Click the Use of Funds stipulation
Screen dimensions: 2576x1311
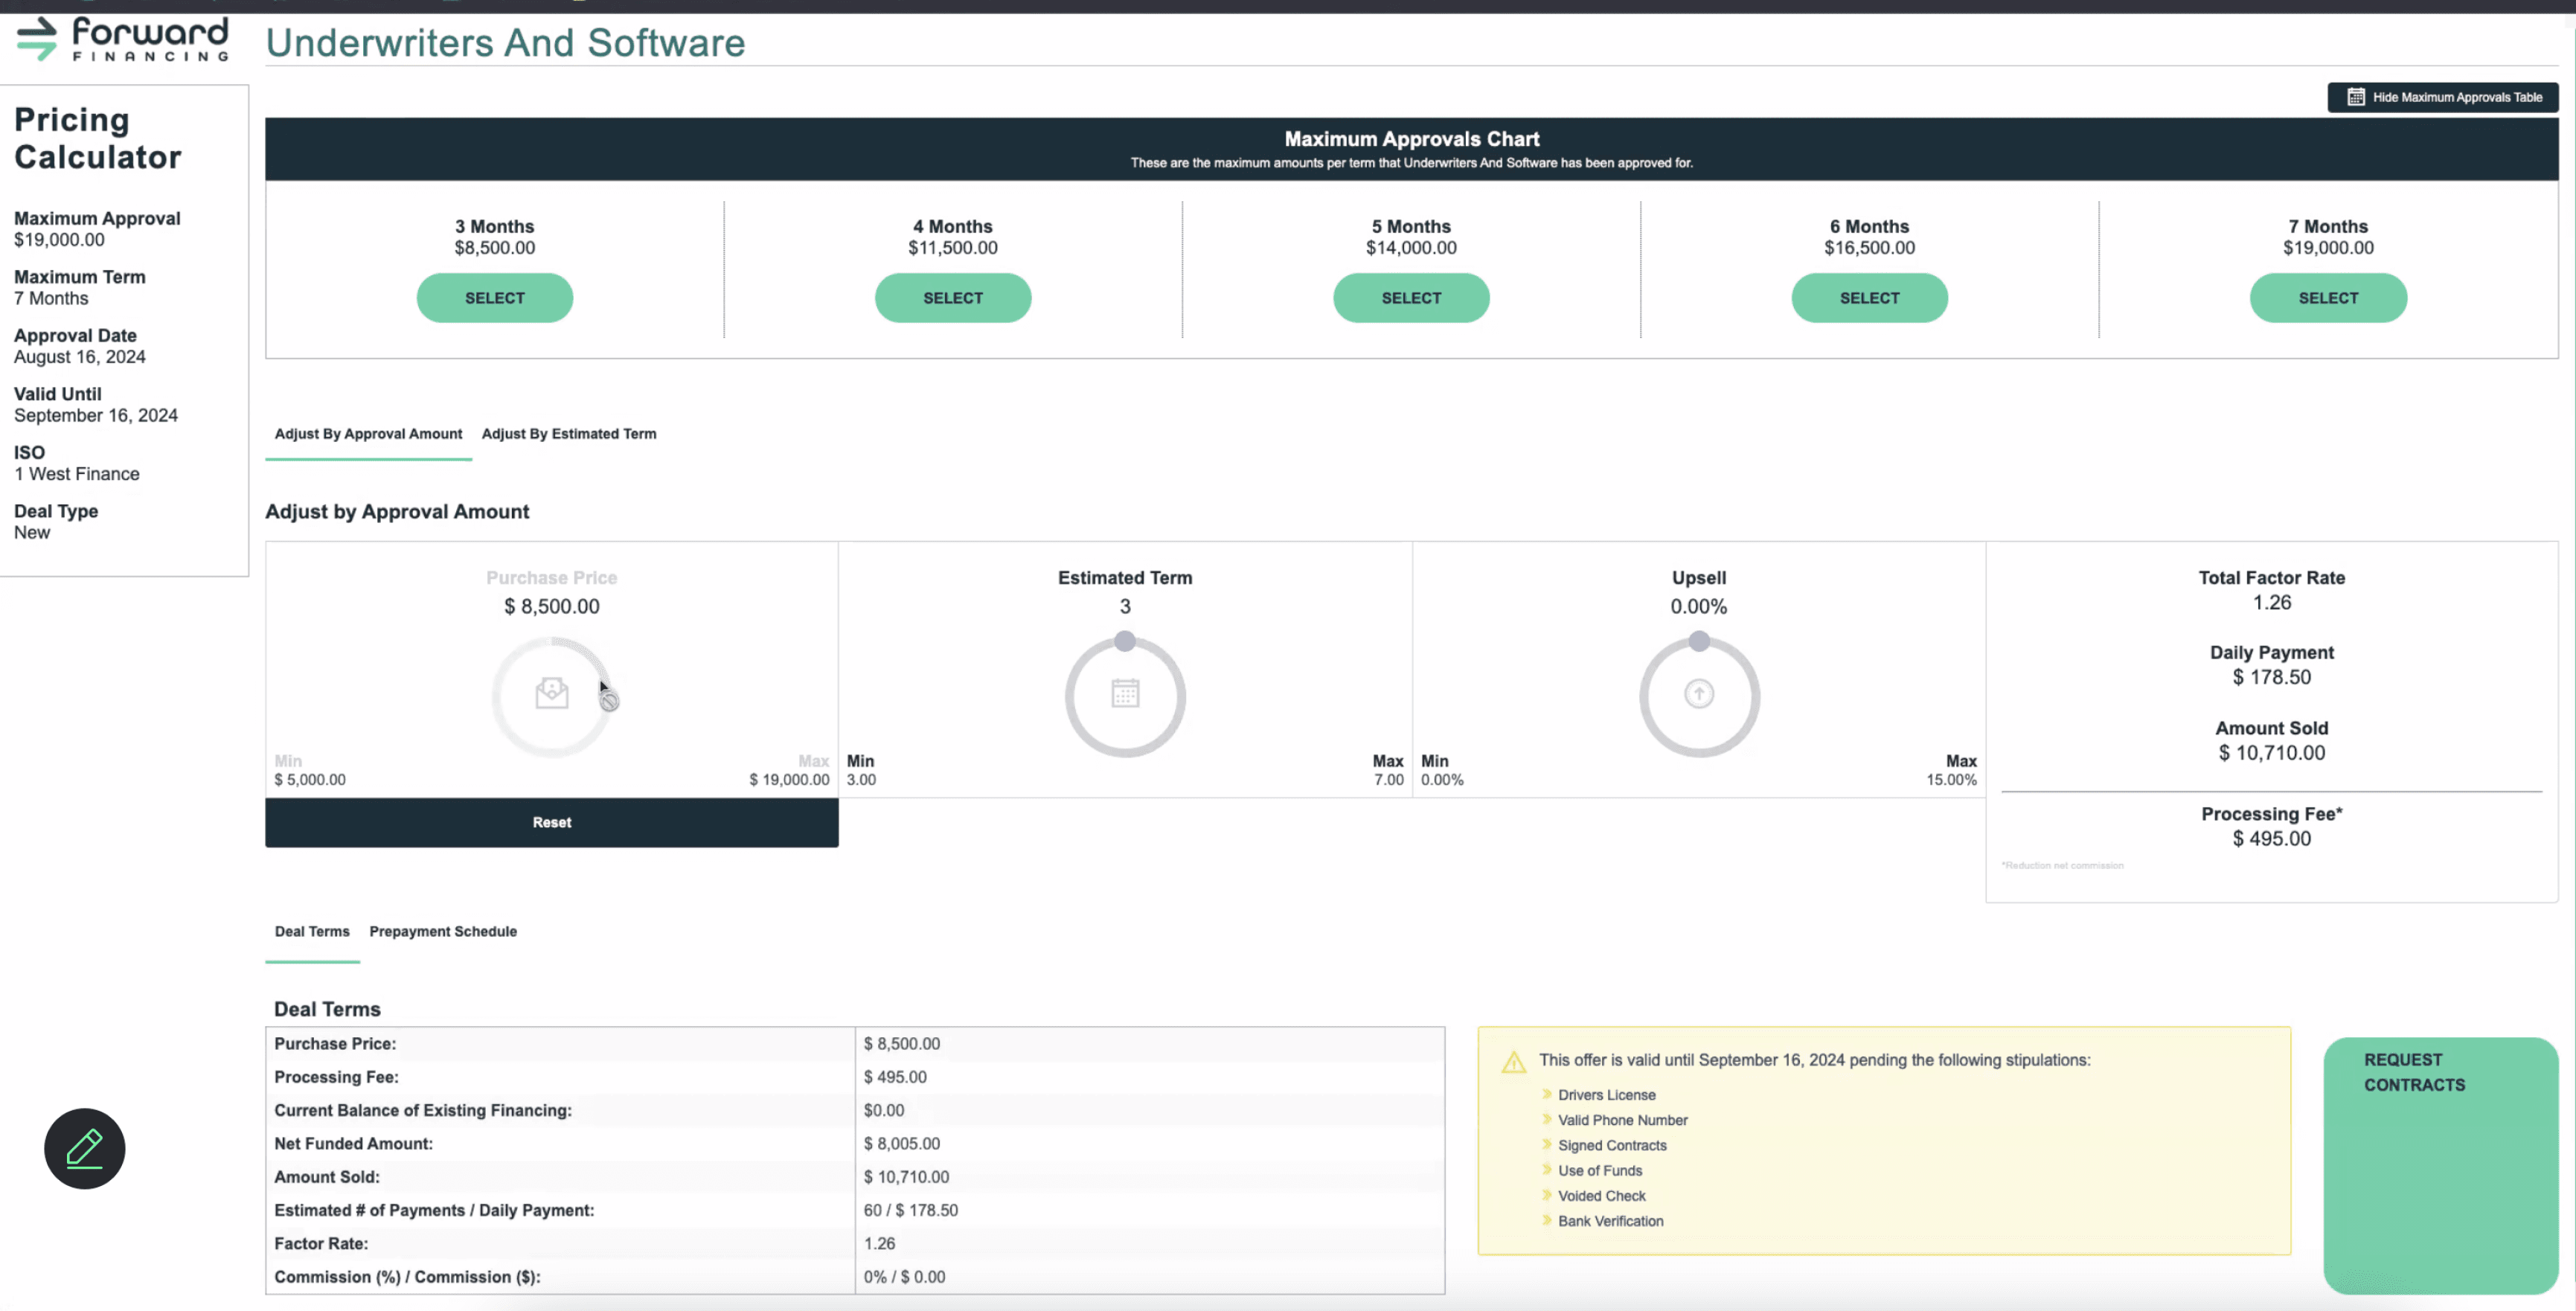[1600, 1170]
